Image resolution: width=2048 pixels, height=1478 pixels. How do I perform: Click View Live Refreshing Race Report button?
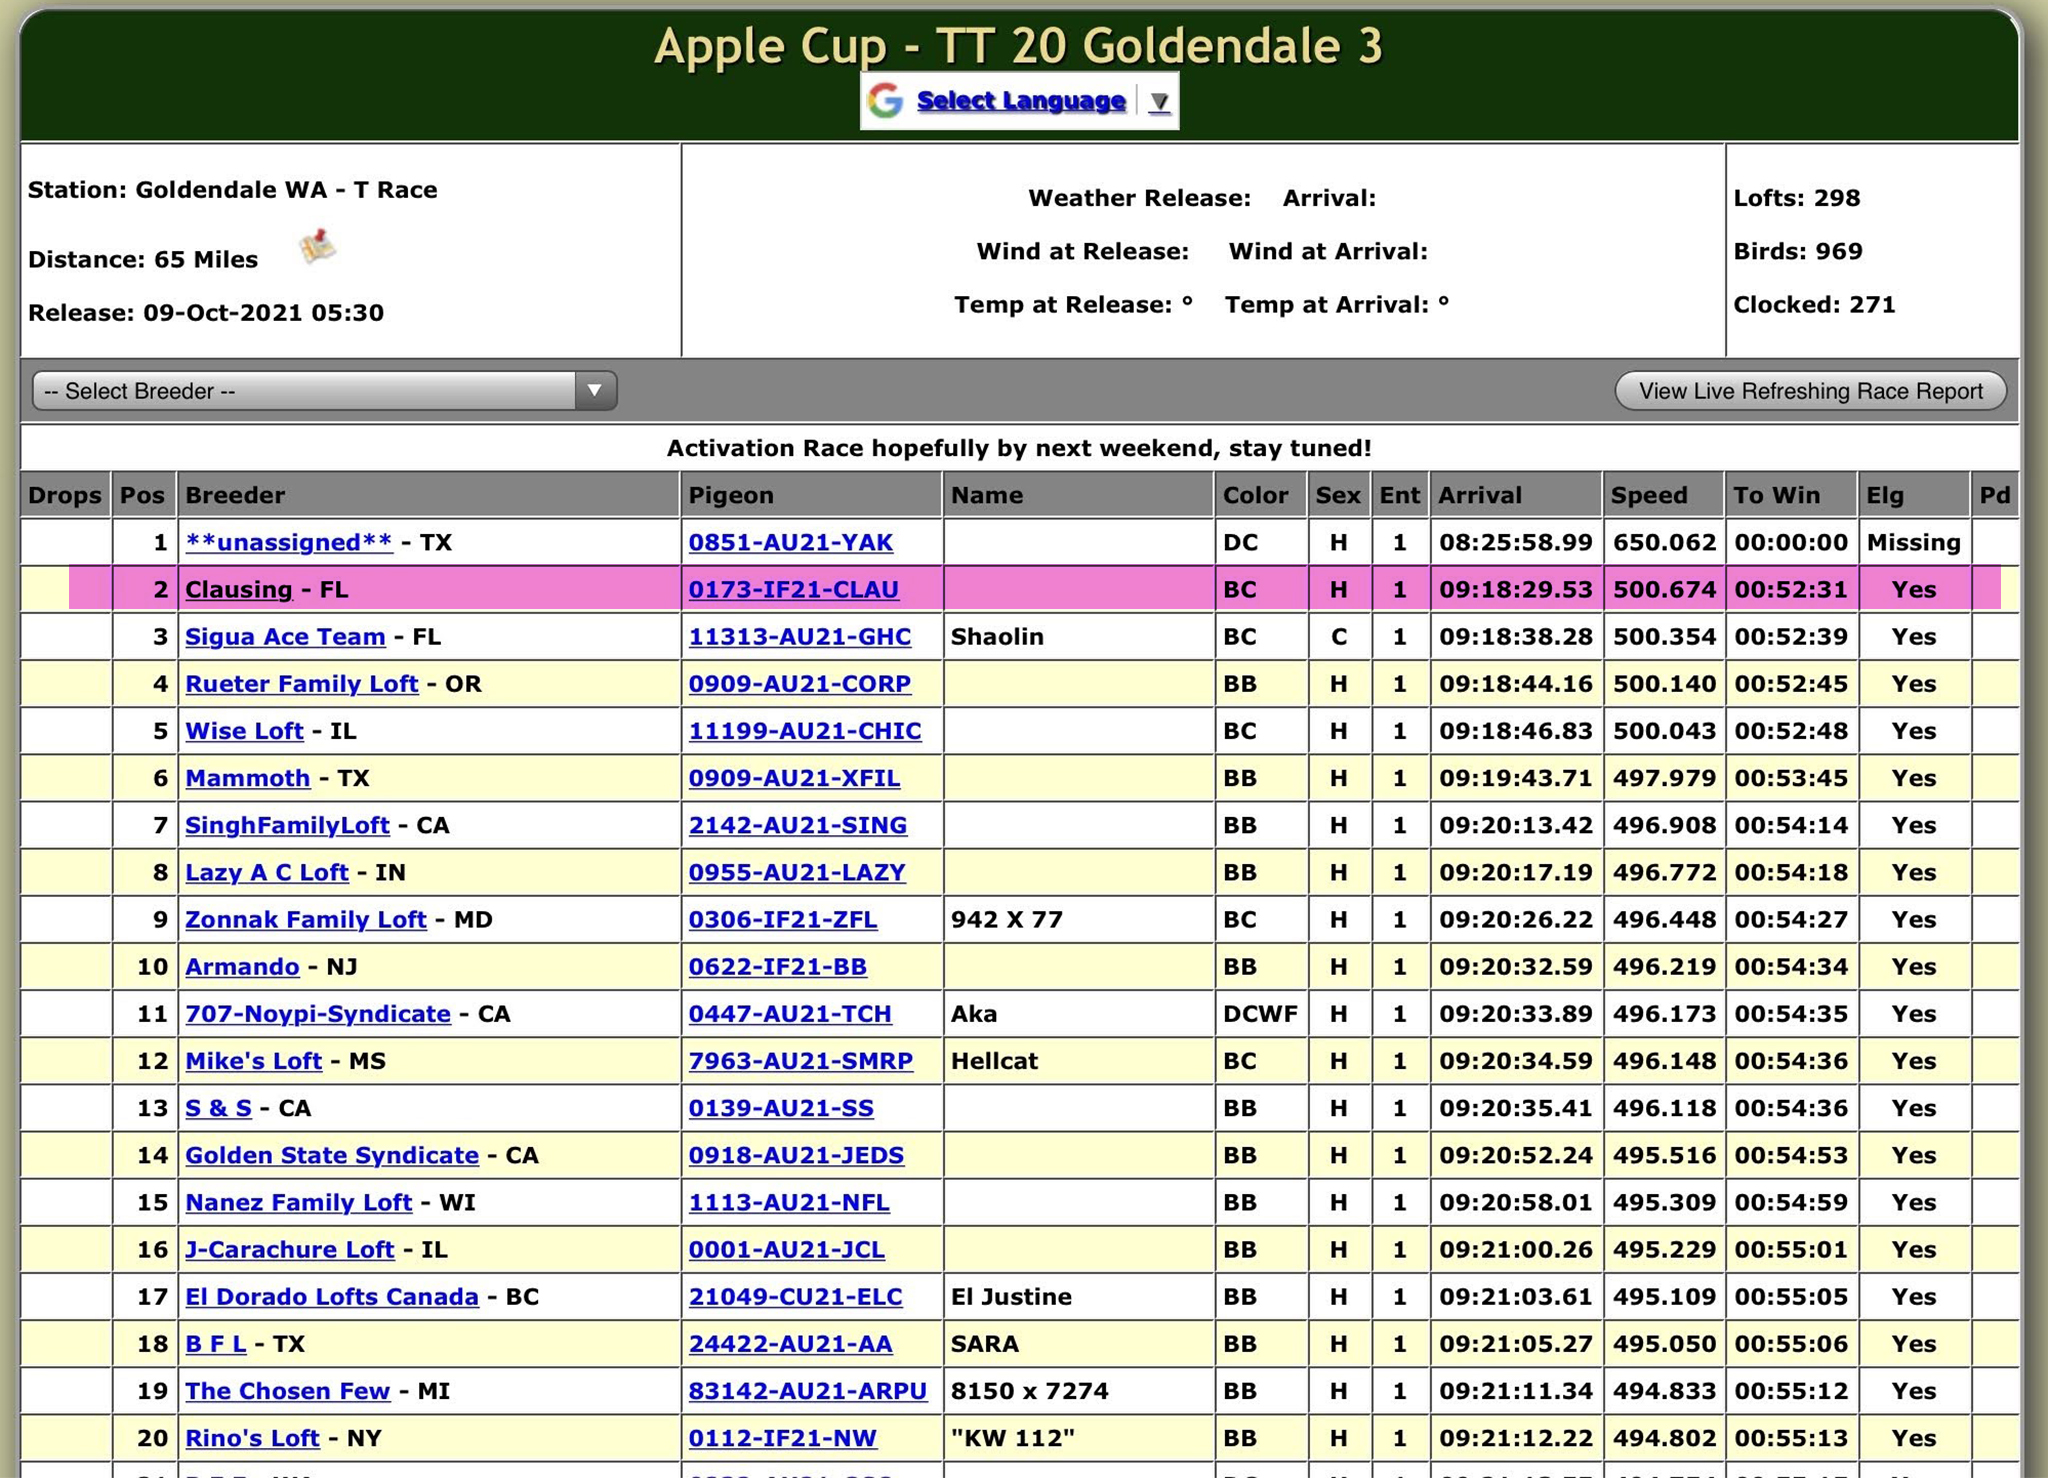click(x=1810, y=391)
